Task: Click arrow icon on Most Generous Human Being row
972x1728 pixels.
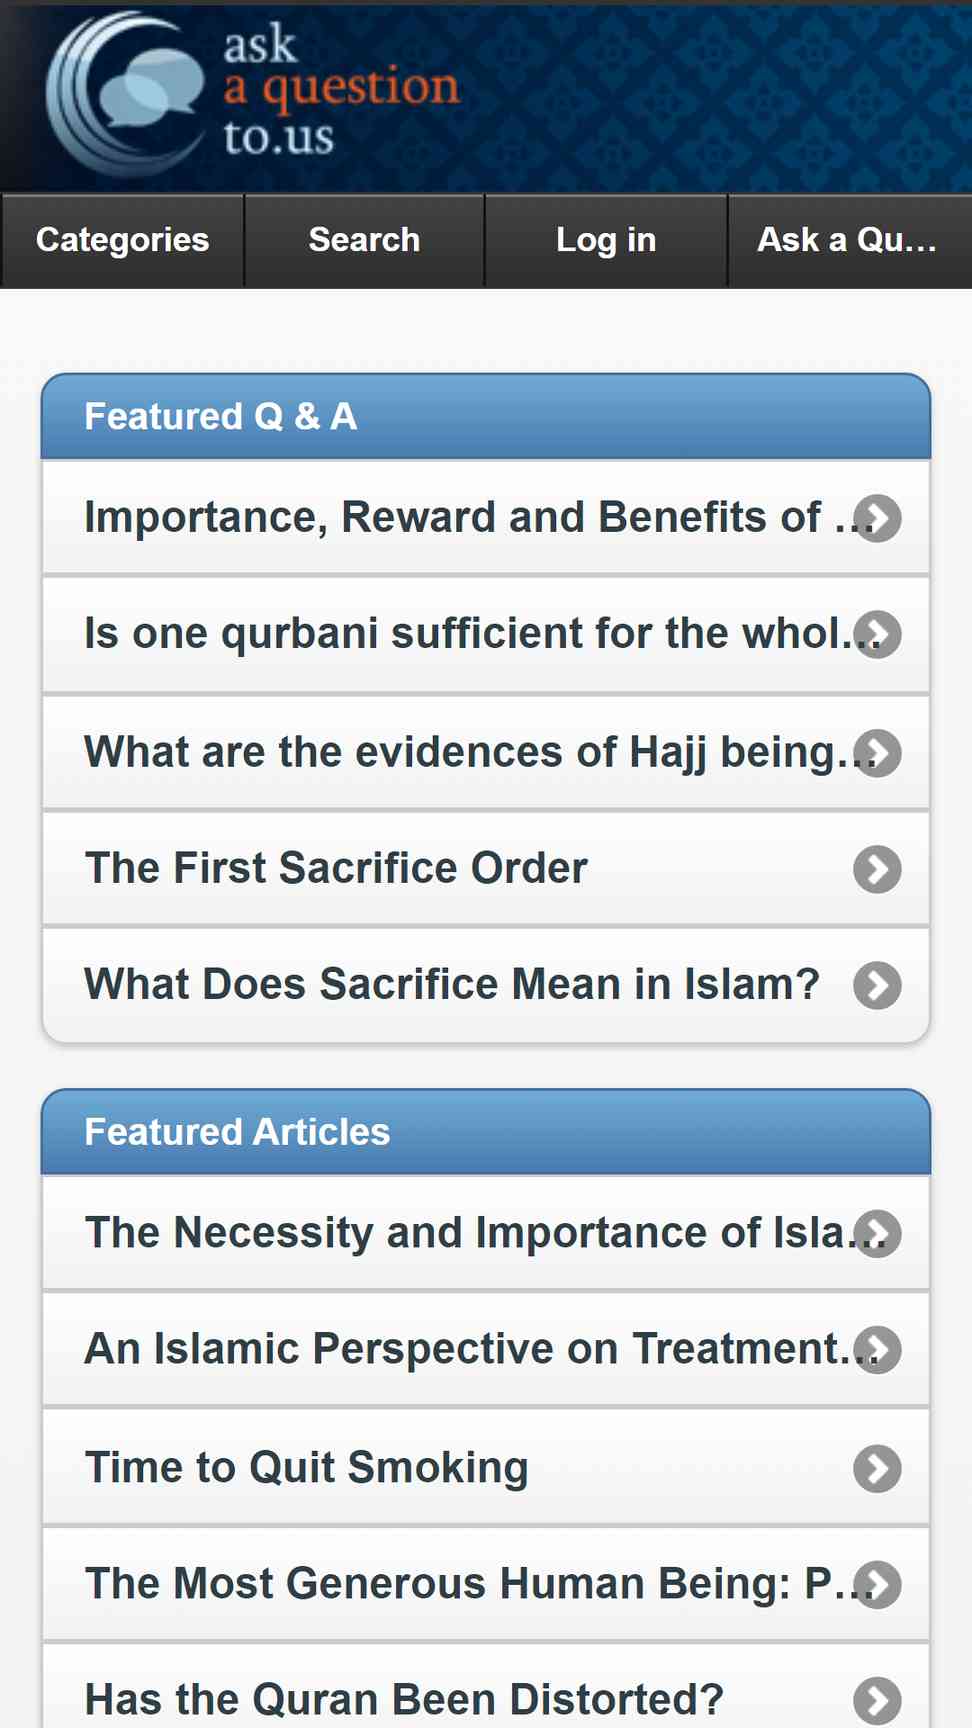Action: pyautogui.click(x=877, y=1584)
